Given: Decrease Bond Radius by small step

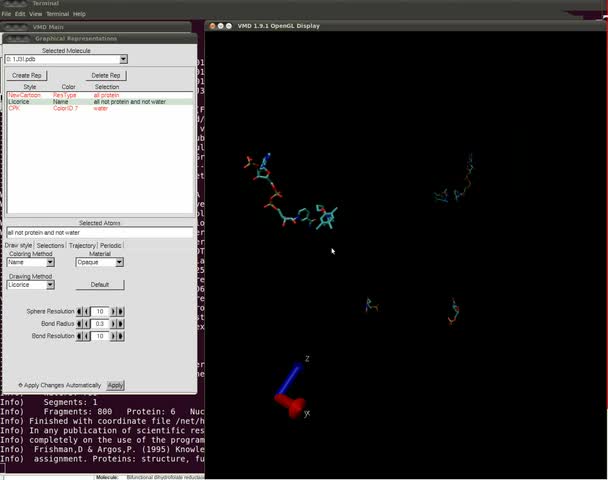Looking at the screenshot, I should tap(87, 324).
